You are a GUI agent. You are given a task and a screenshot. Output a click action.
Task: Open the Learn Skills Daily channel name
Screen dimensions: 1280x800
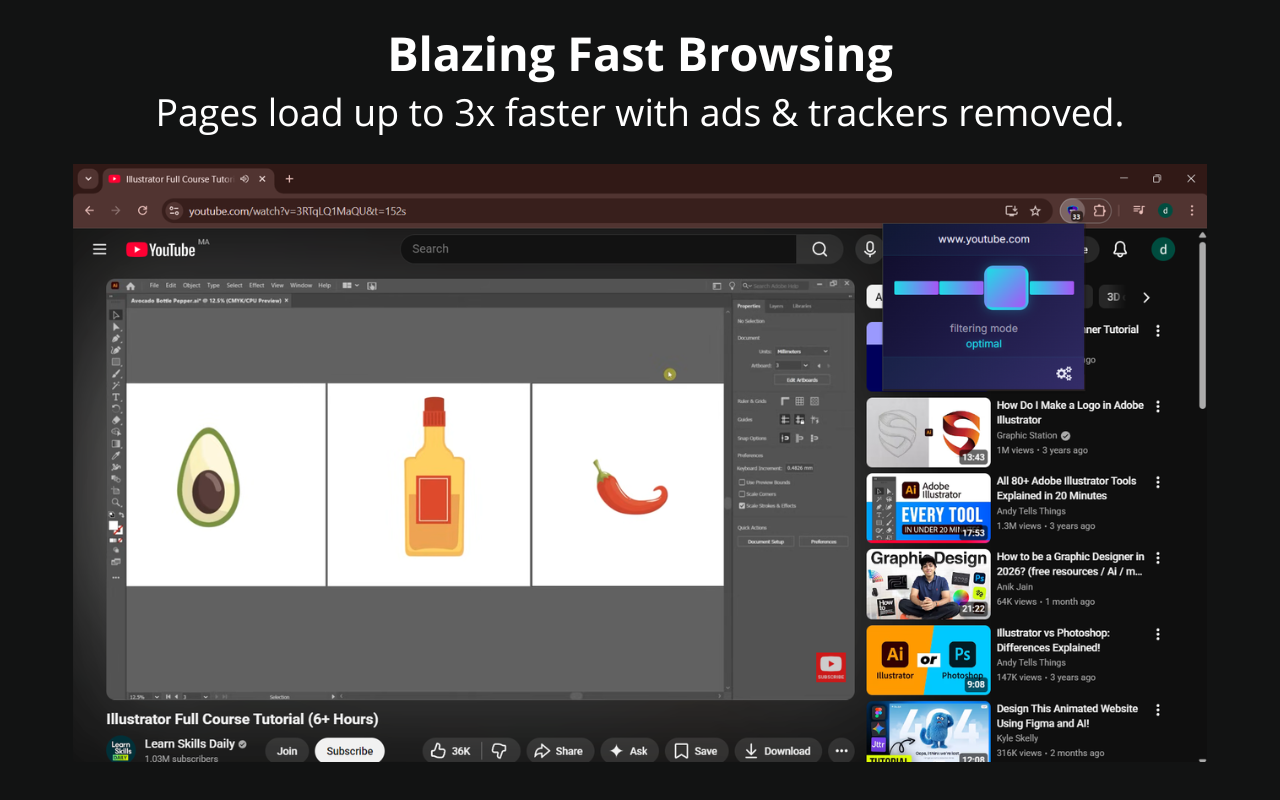pos(190,744)
